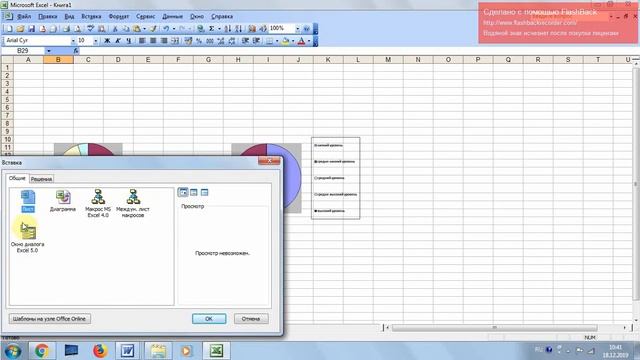Toggle underline formatting

tap(129, 41)
